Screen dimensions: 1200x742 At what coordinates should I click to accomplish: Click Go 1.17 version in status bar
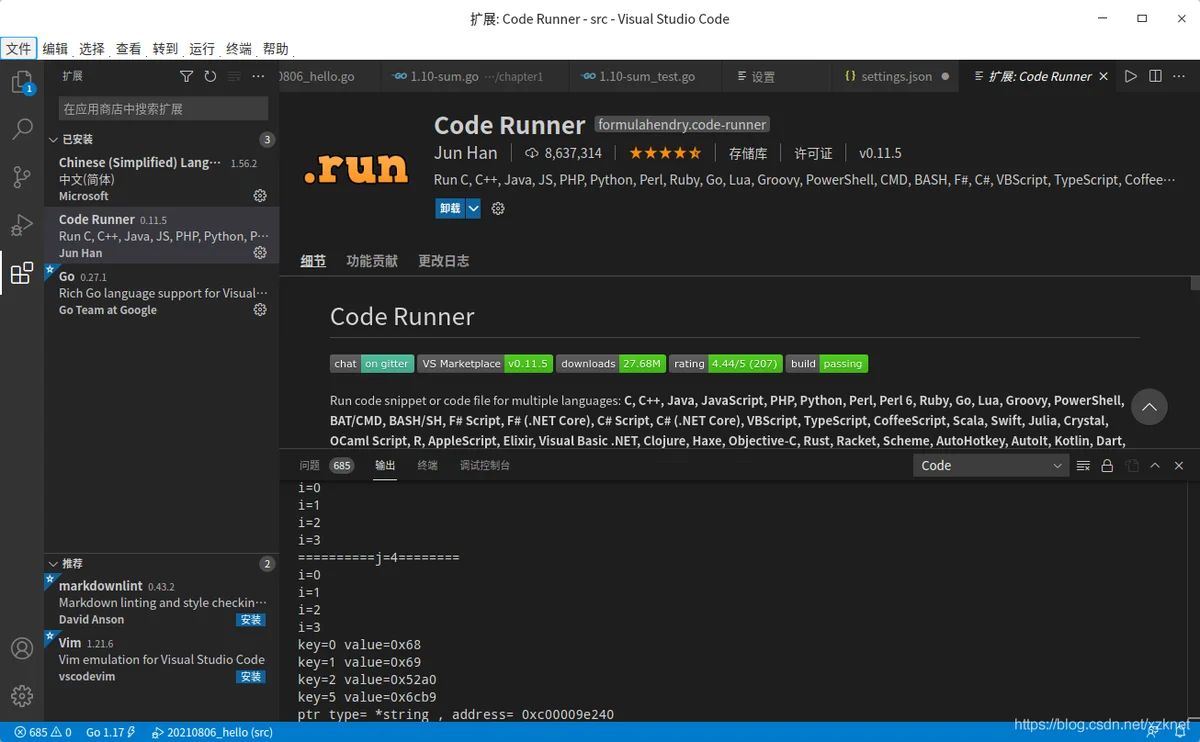click(110, 732)
